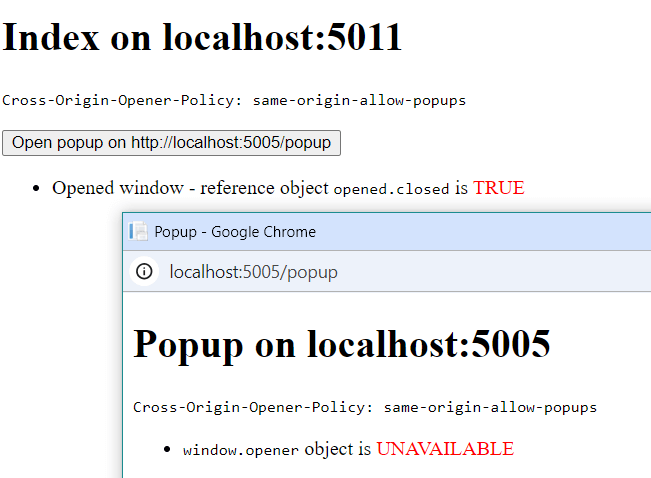Click the Popup - Google Chrome window title
The image size is (651, 478).
tap(235, 232)
